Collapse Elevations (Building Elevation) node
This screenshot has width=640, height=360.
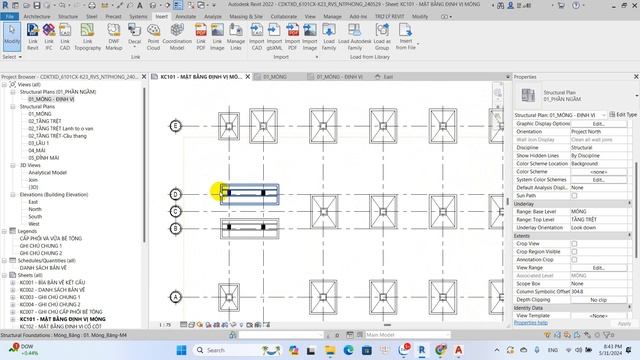(13, 195)
